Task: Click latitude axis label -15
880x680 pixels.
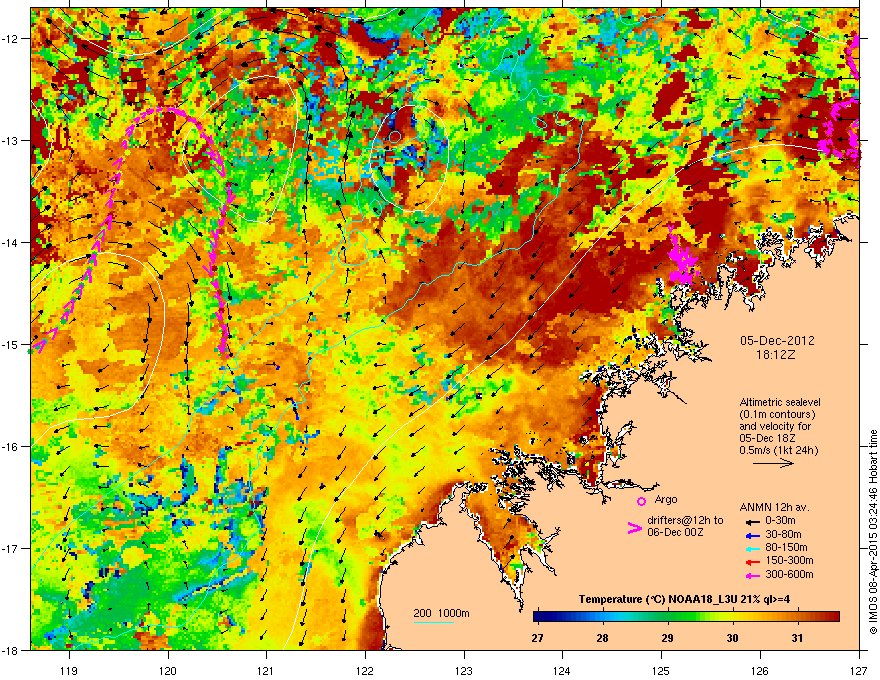Action: click(x=11, y=344)
